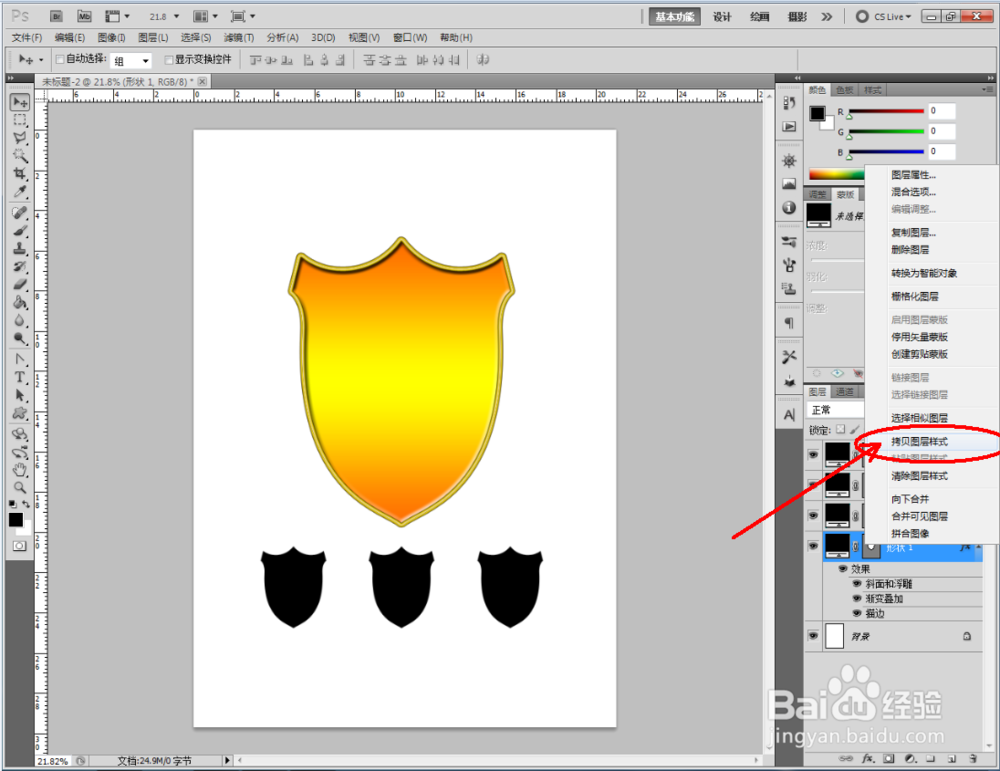Toggle visibility of 渐变叠加 effect
The width and height of the screenshot is (1000, 771).
(857, 598)
